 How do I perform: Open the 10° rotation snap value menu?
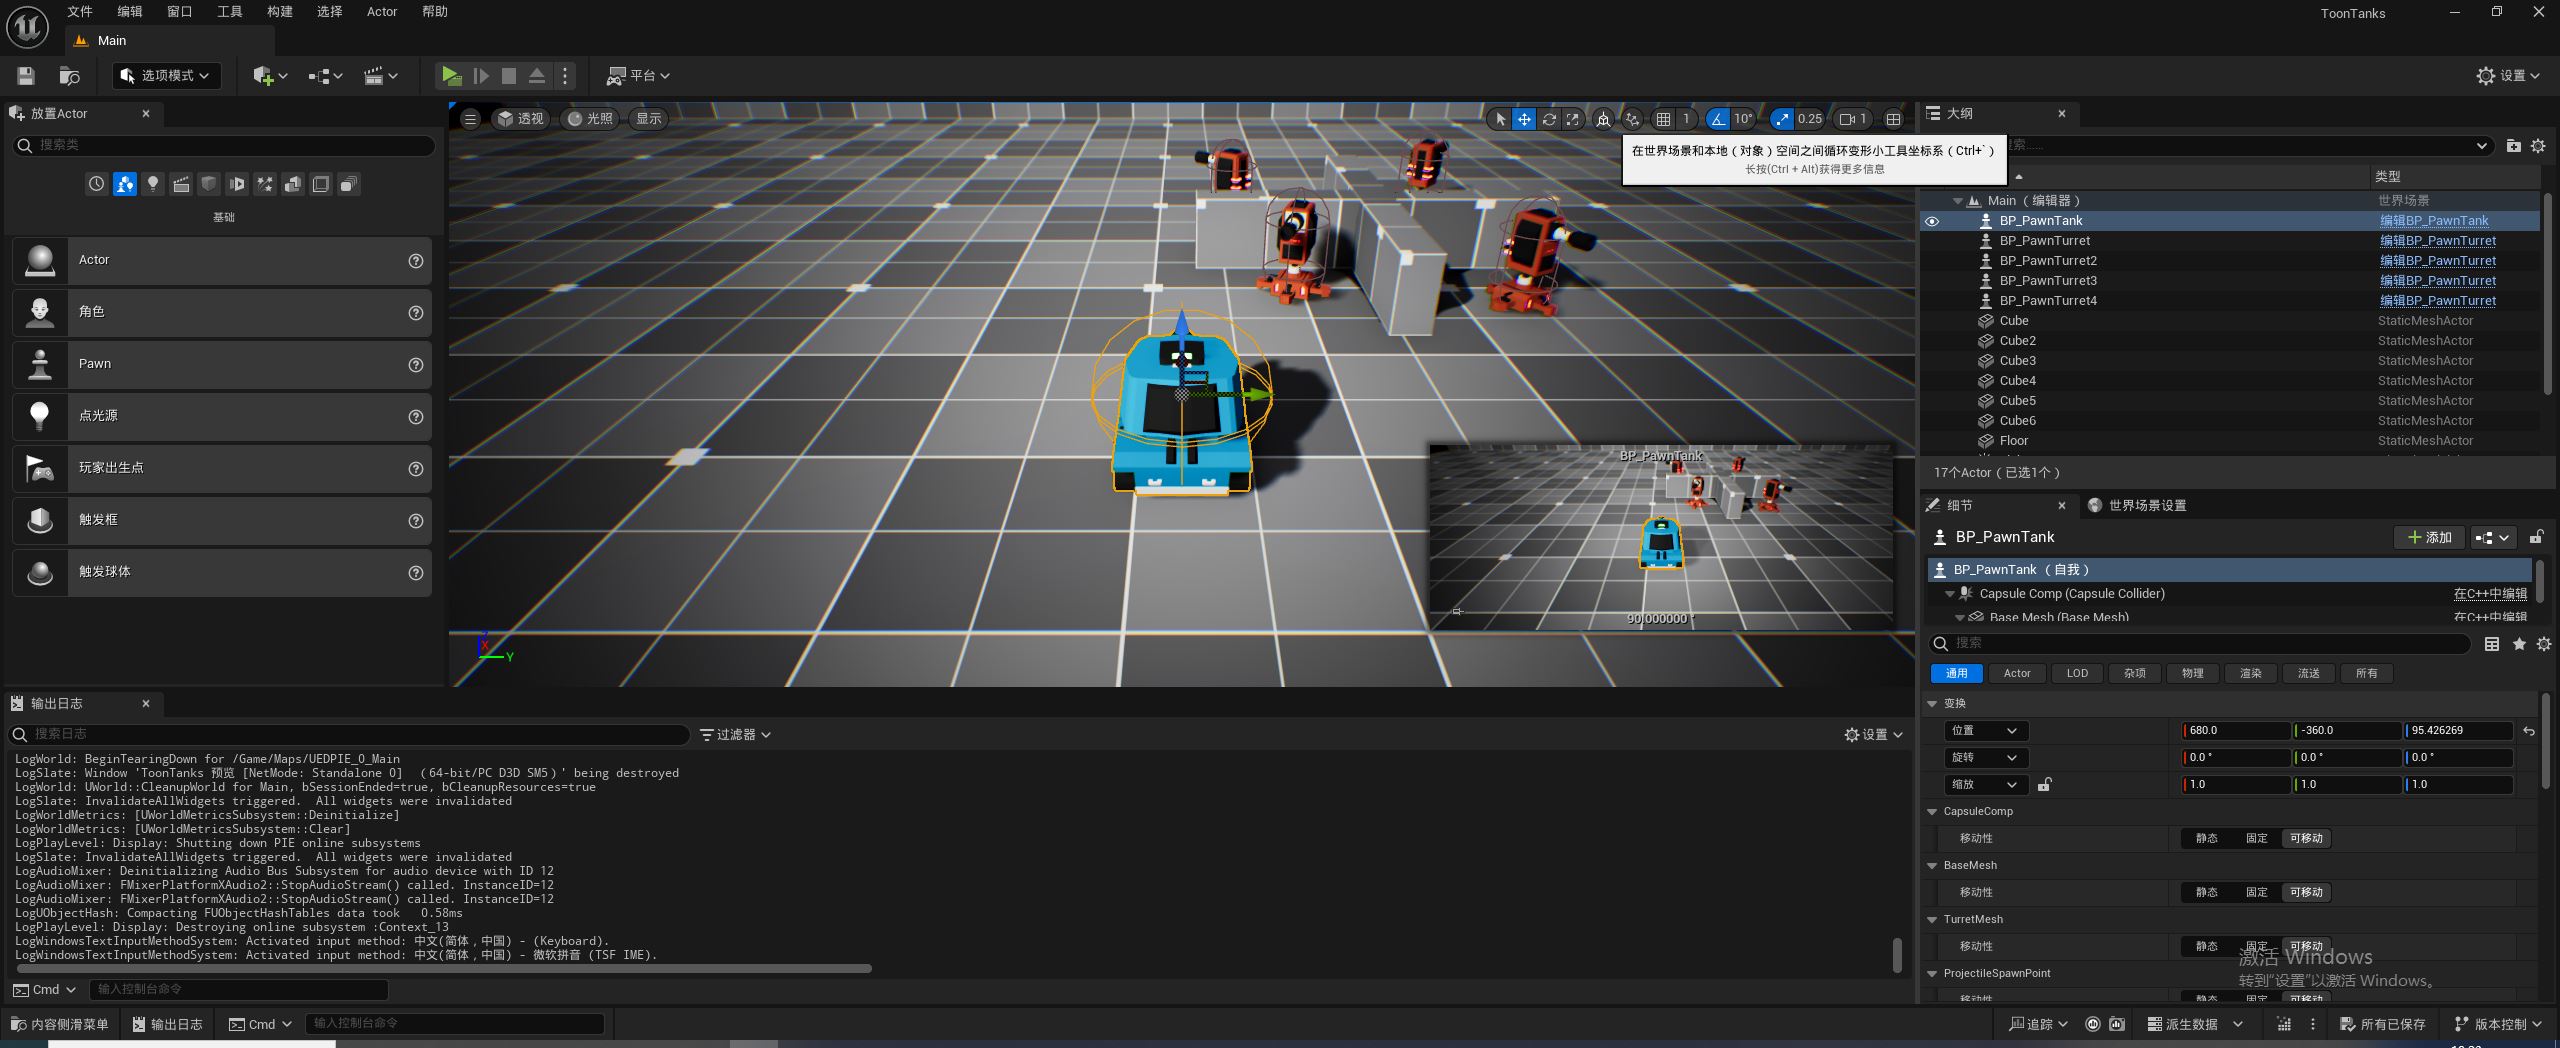(1743, 119)
